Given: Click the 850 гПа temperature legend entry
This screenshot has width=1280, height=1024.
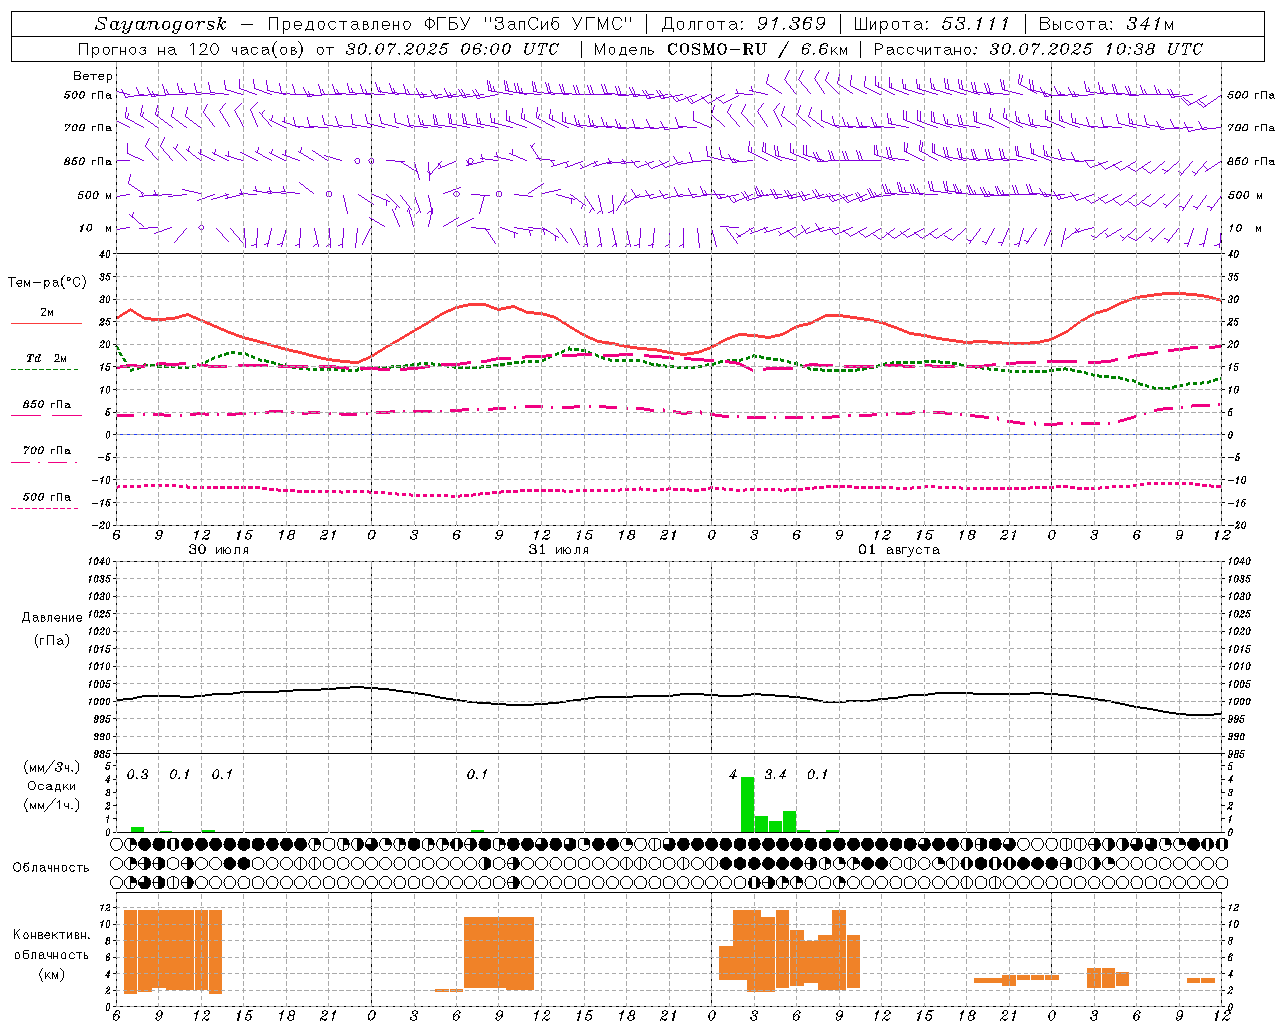Looking at the screenshot, I should coord(47,405).
